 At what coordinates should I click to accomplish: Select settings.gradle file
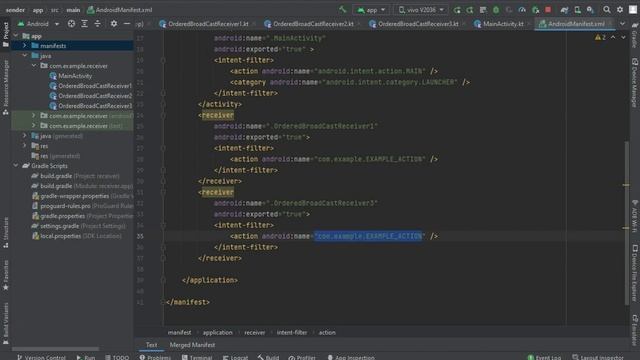(x=78, y=226)
